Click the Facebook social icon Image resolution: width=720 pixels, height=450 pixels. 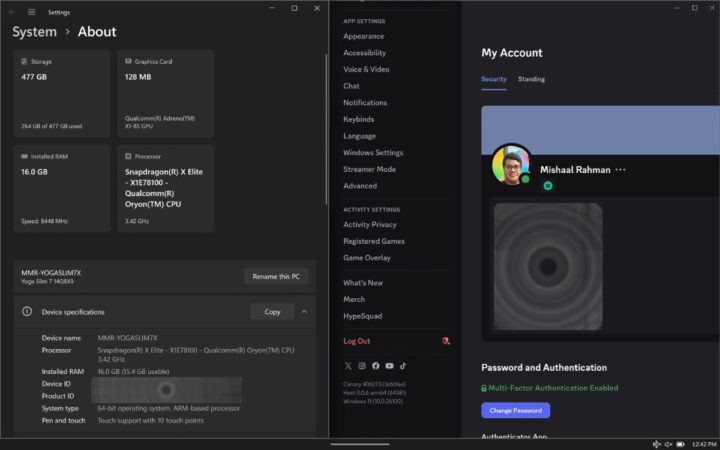(376, 366)
